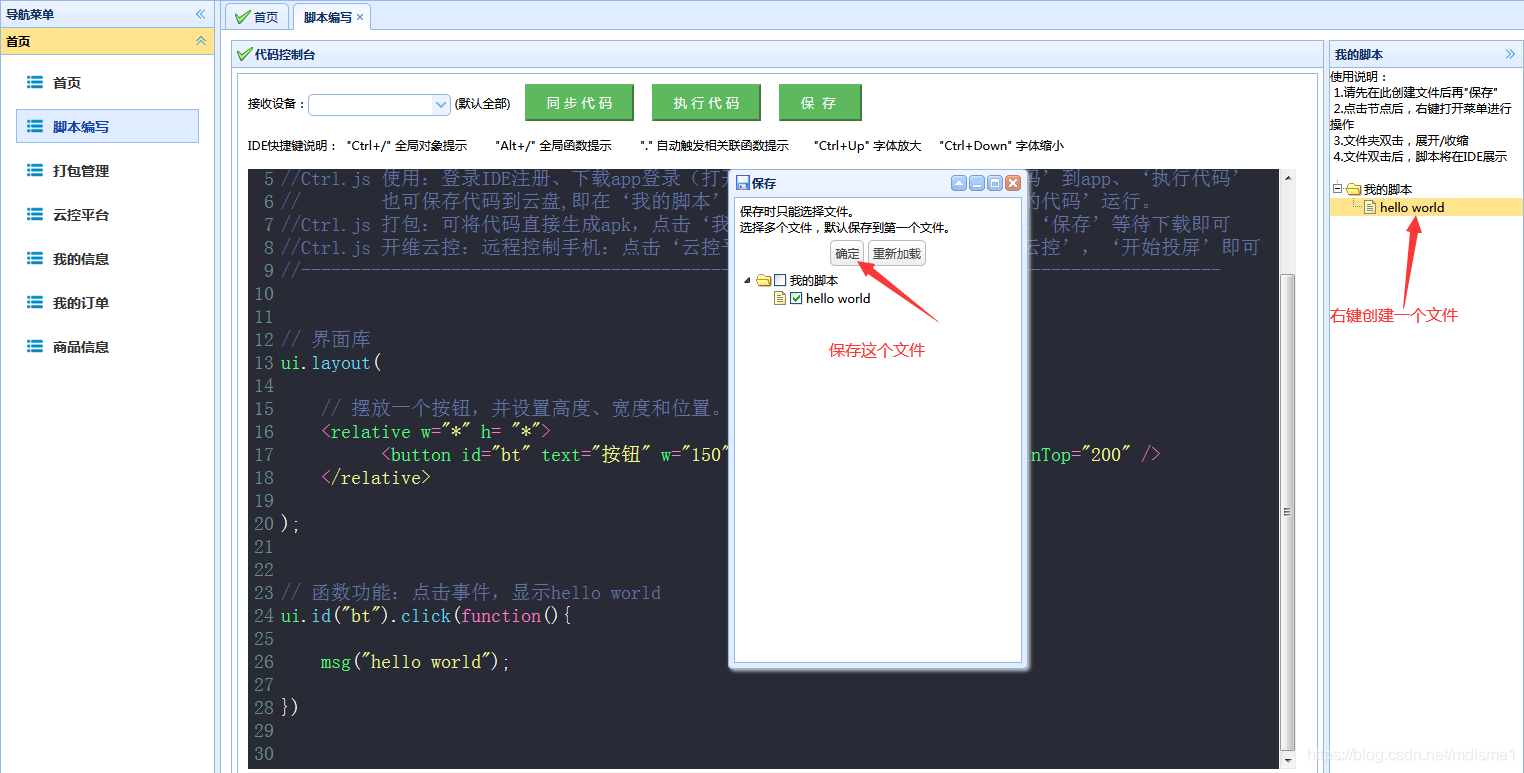This screenshot has width=1524, height=773.
Task: Minimize the 保存 dialog
Action: pos(976,183)
